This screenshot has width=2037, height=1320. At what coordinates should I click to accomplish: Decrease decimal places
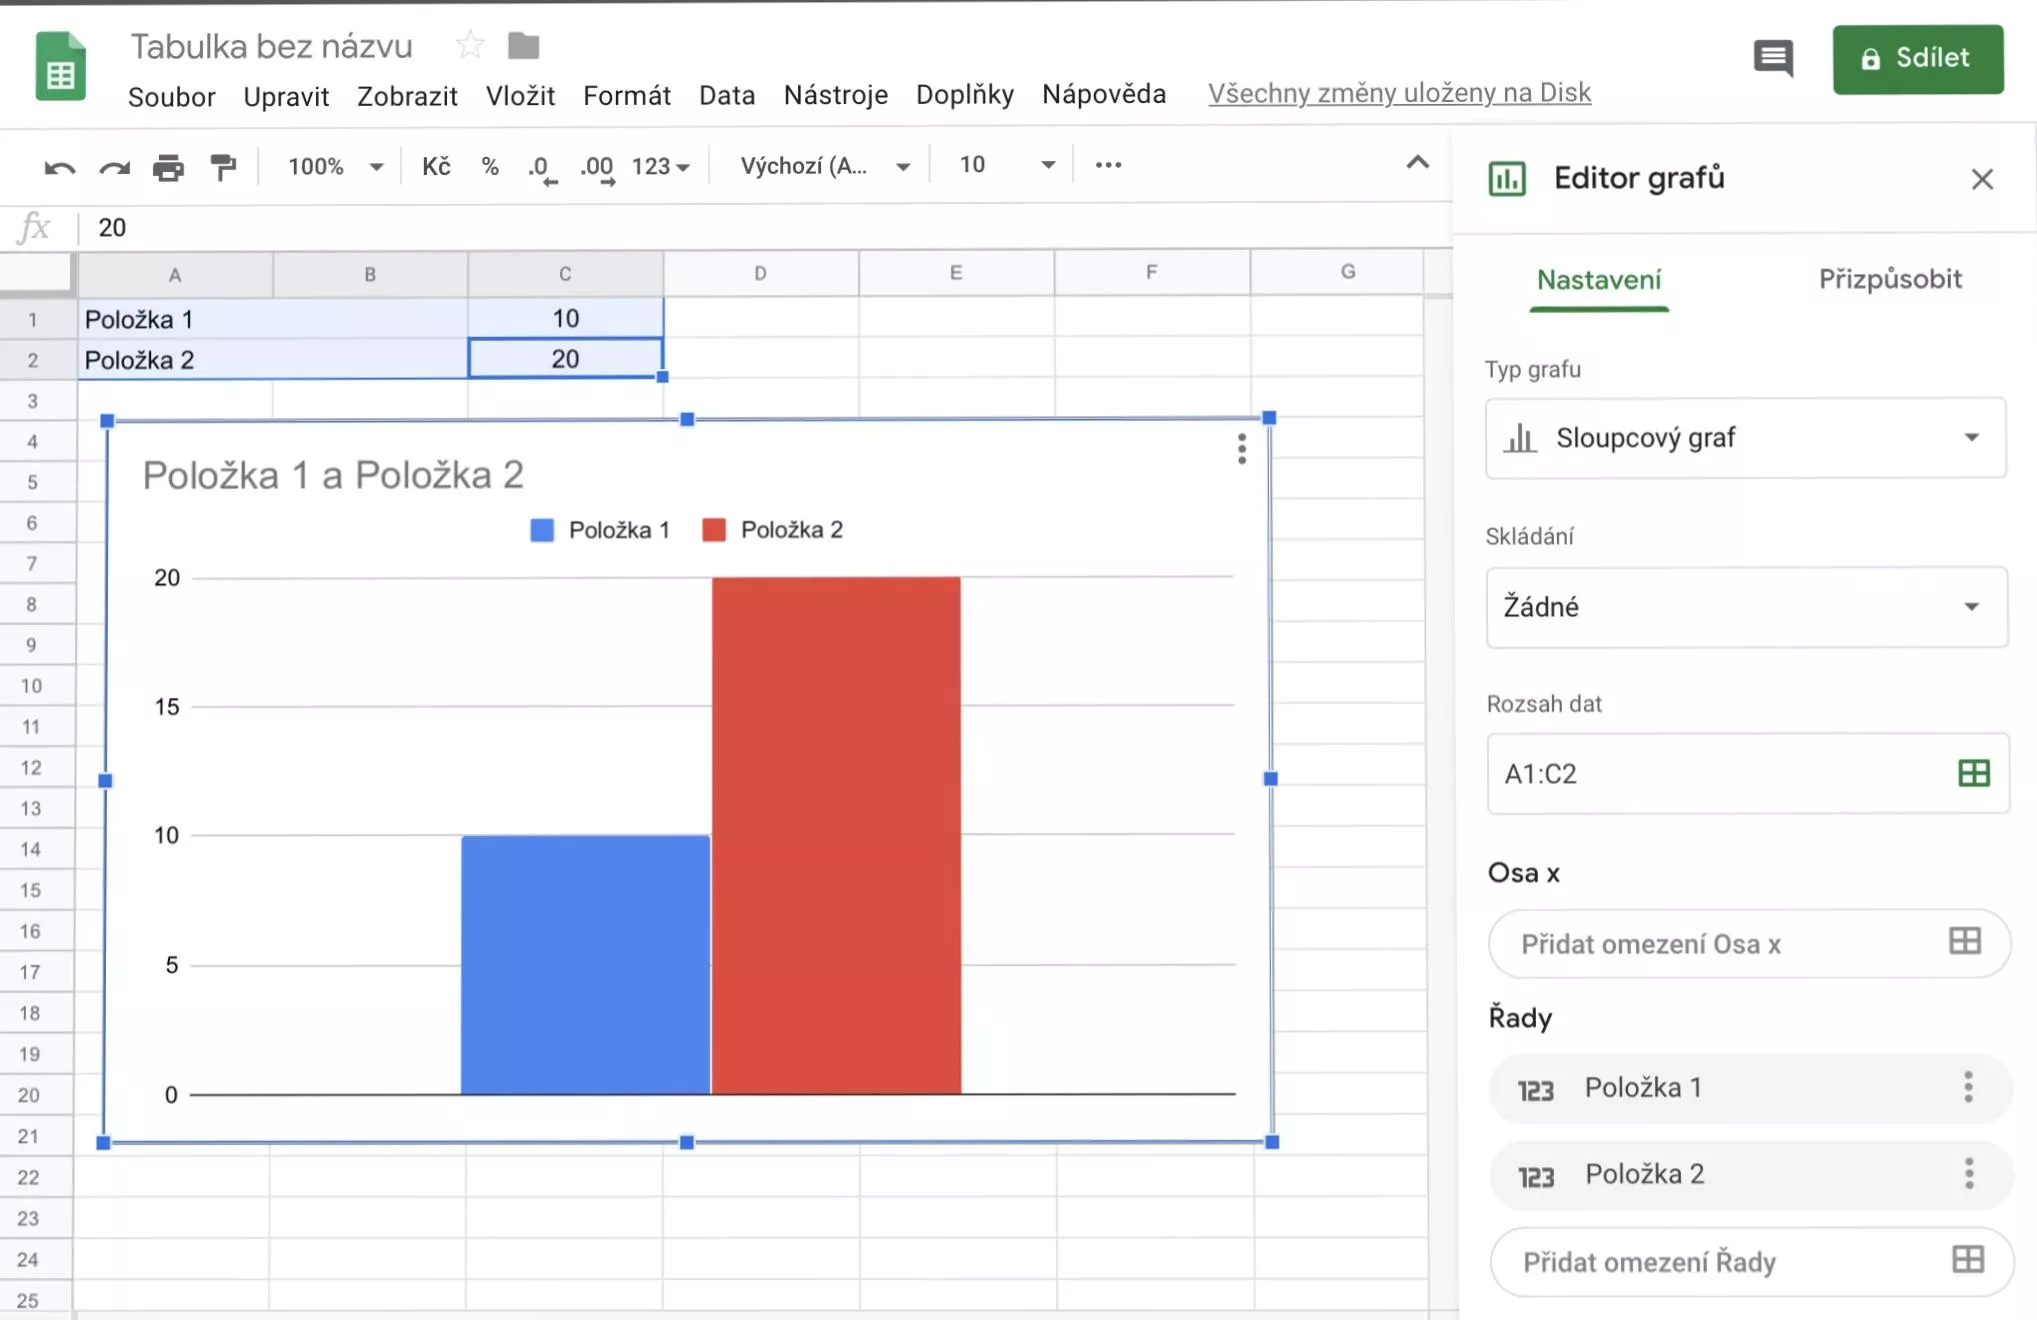[x=542, y=167]
